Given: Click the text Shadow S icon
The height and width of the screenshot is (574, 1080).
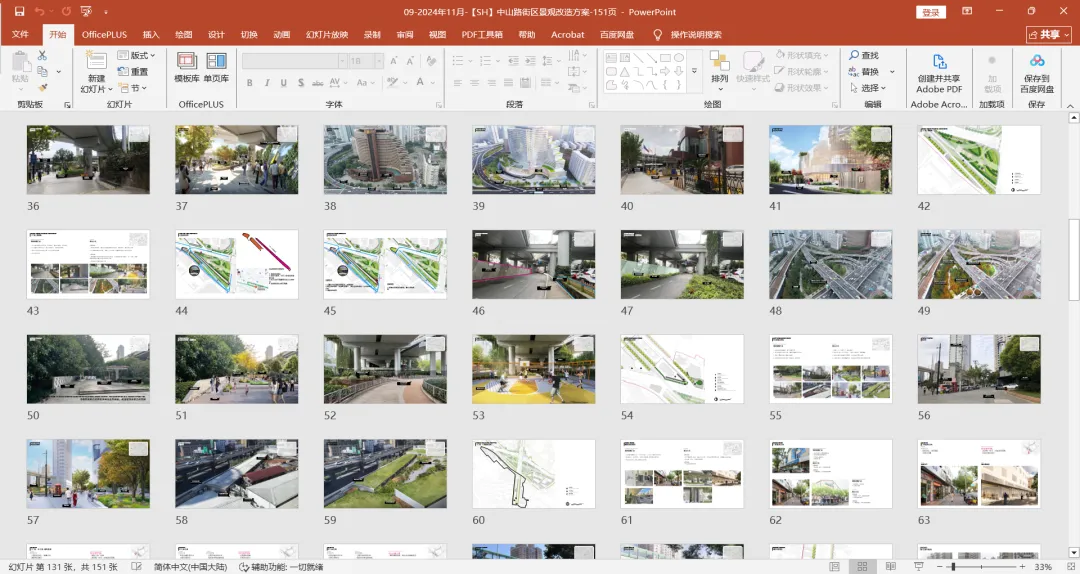Looking at the screenshot, I should coord(301,83).
